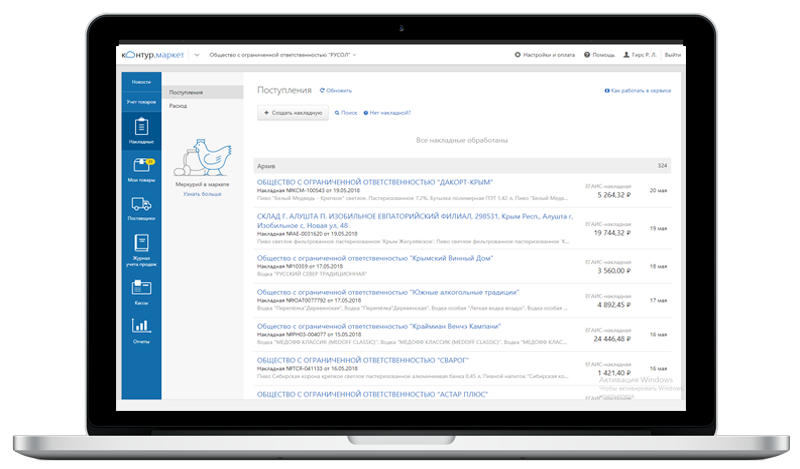Click amount 19 744,32 ₽

point(612,233)
